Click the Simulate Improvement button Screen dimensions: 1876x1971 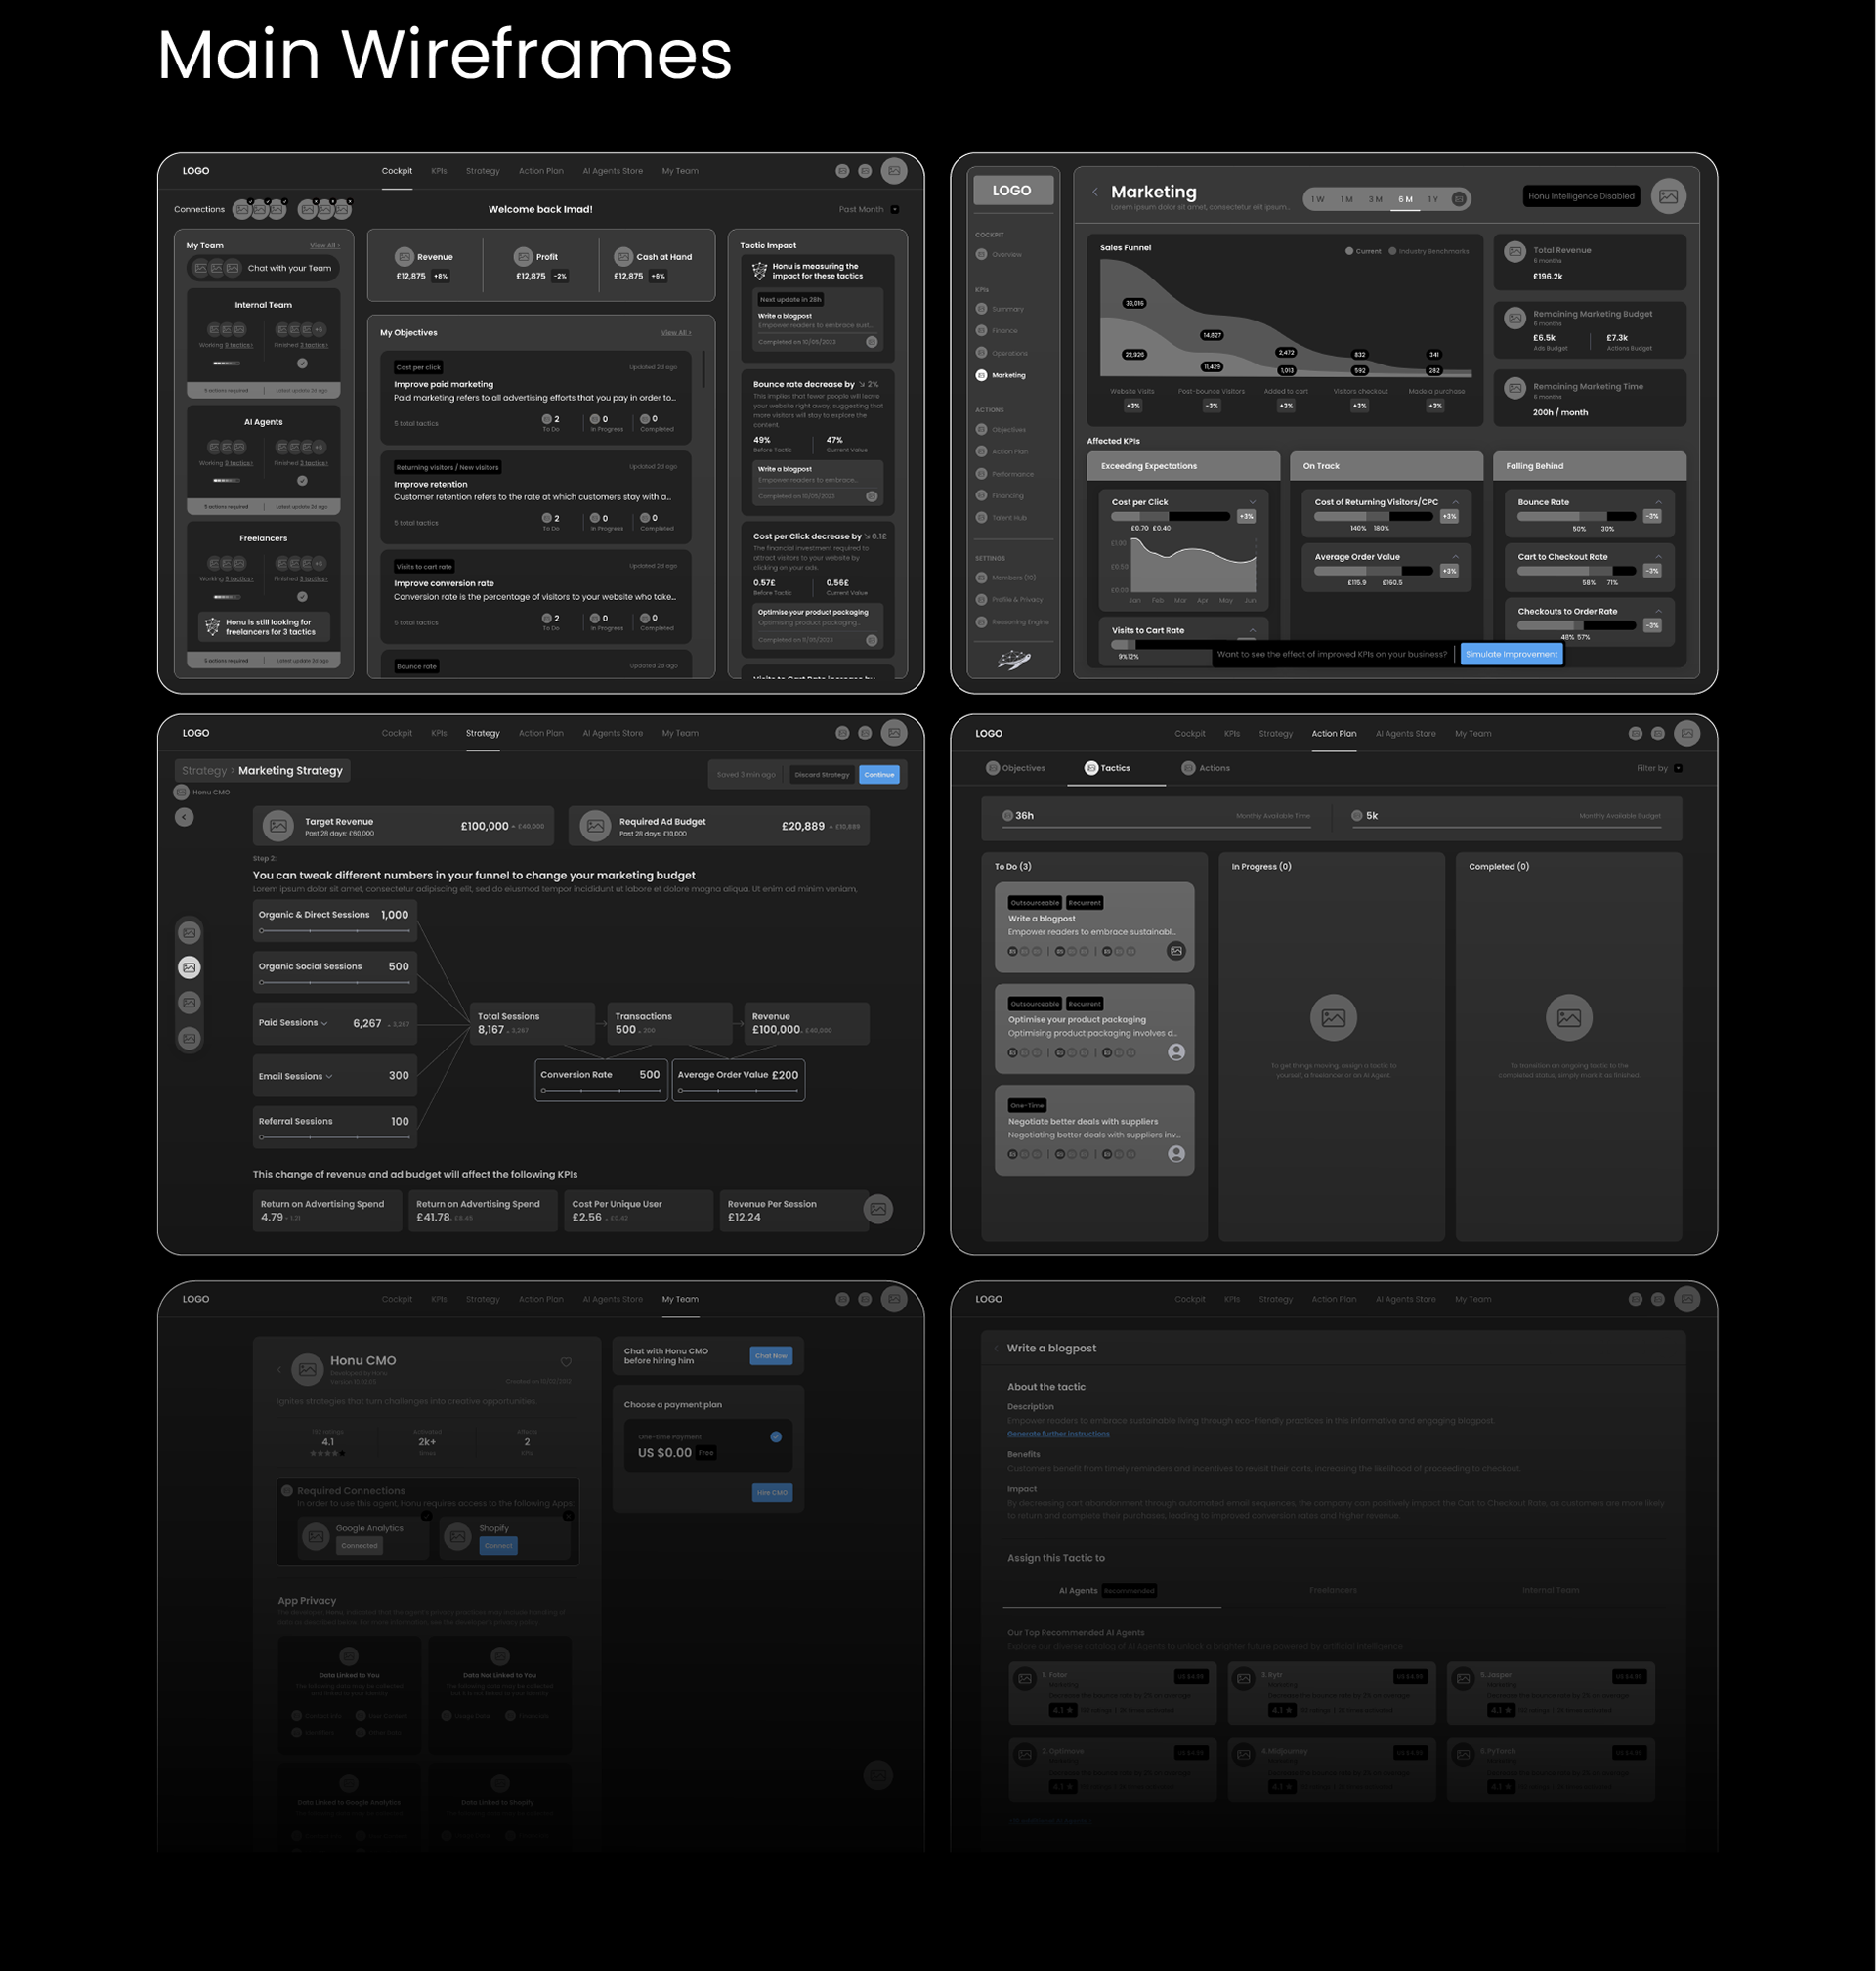coord(1510,654)
